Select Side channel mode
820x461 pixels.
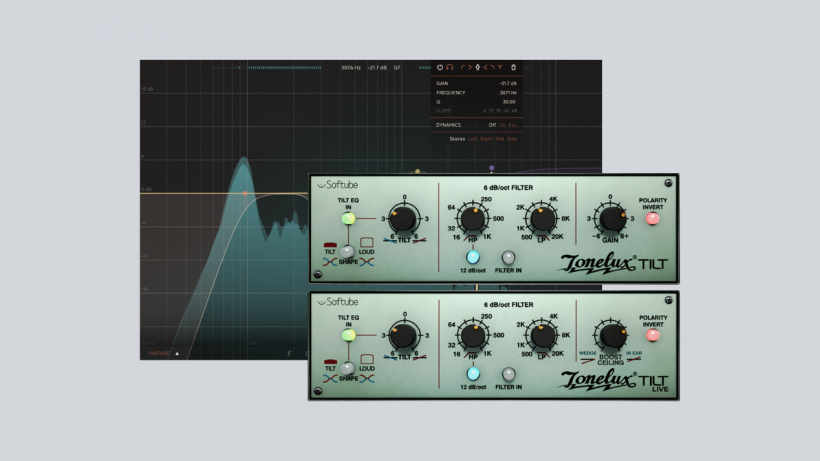tap(512, 139)
